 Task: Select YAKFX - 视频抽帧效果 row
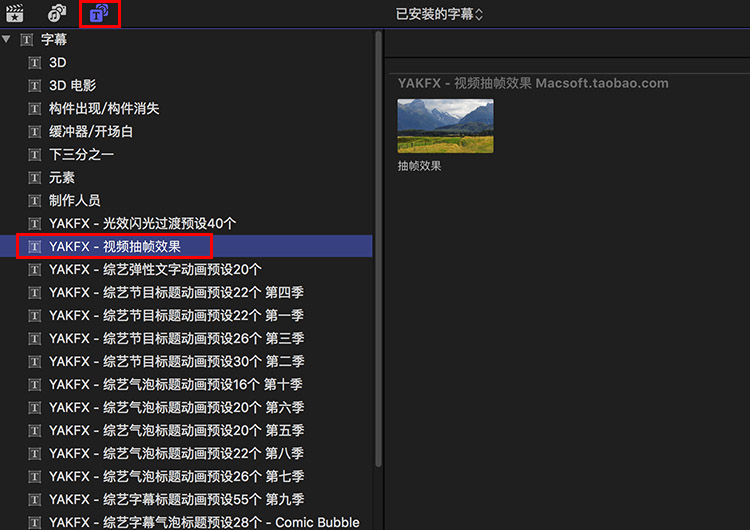[x=186, y=246]
